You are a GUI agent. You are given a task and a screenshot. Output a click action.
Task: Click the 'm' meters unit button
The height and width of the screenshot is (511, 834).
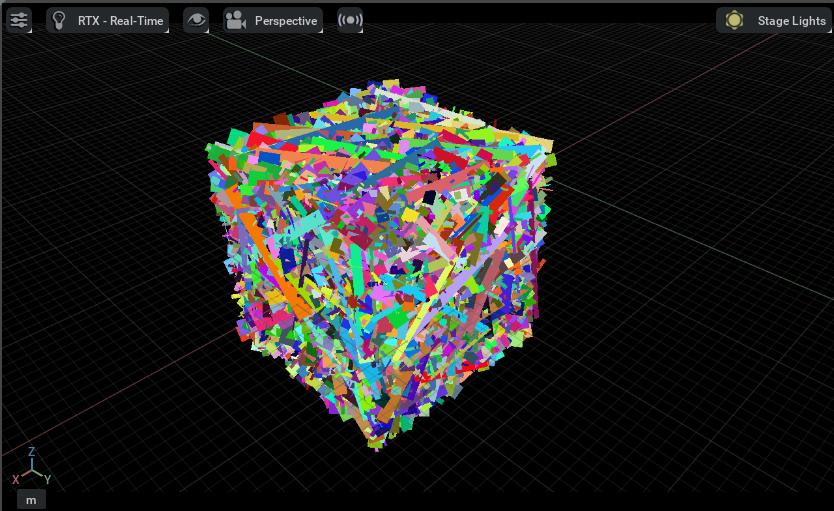click(31, 499)
